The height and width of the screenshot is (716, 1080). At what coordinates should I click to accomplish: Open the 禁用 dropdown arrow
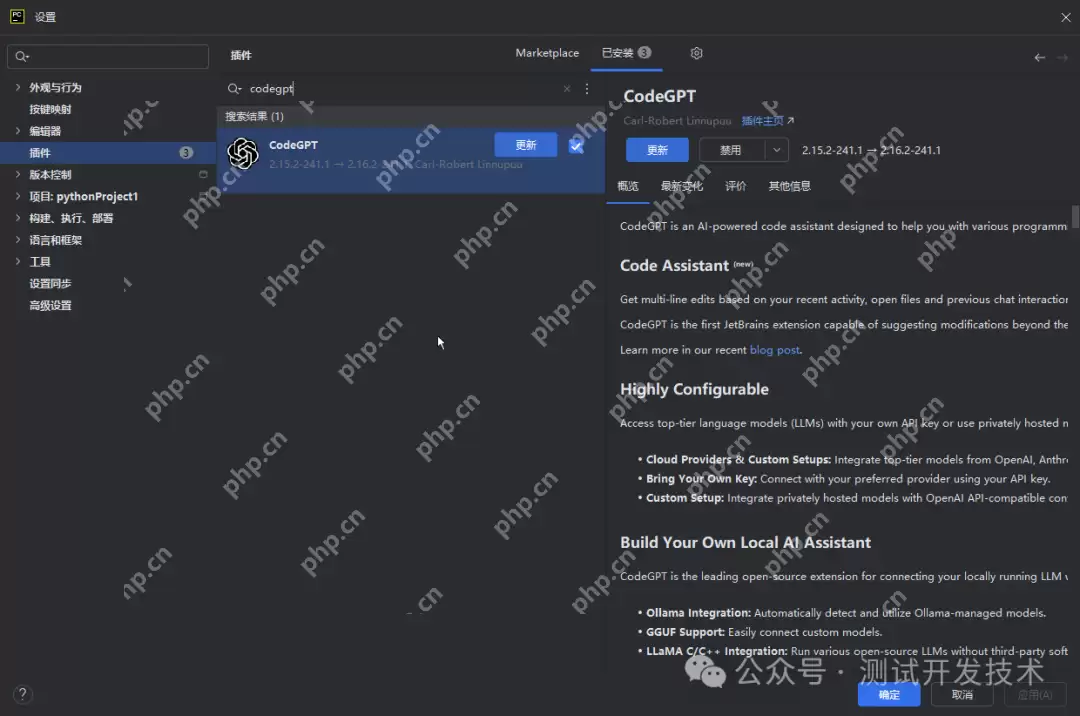coord(777,150)
